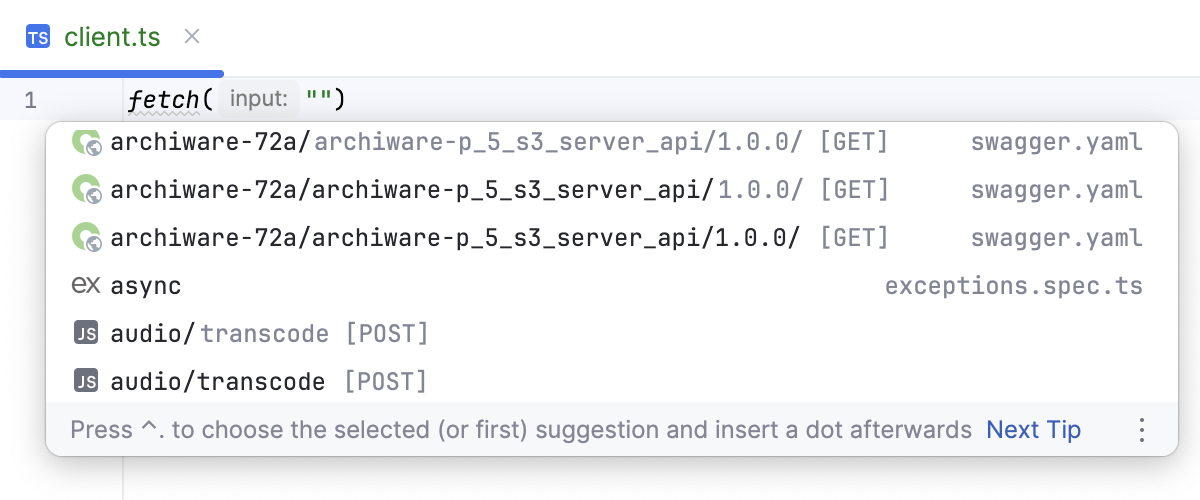Close the client.ts editor tab

pos(193,37)
